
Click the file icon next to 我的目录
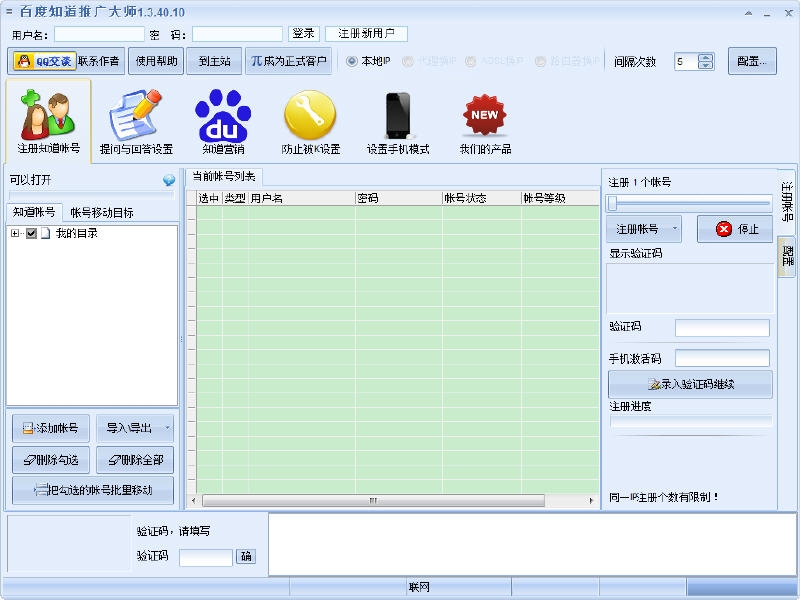(45, 233)
